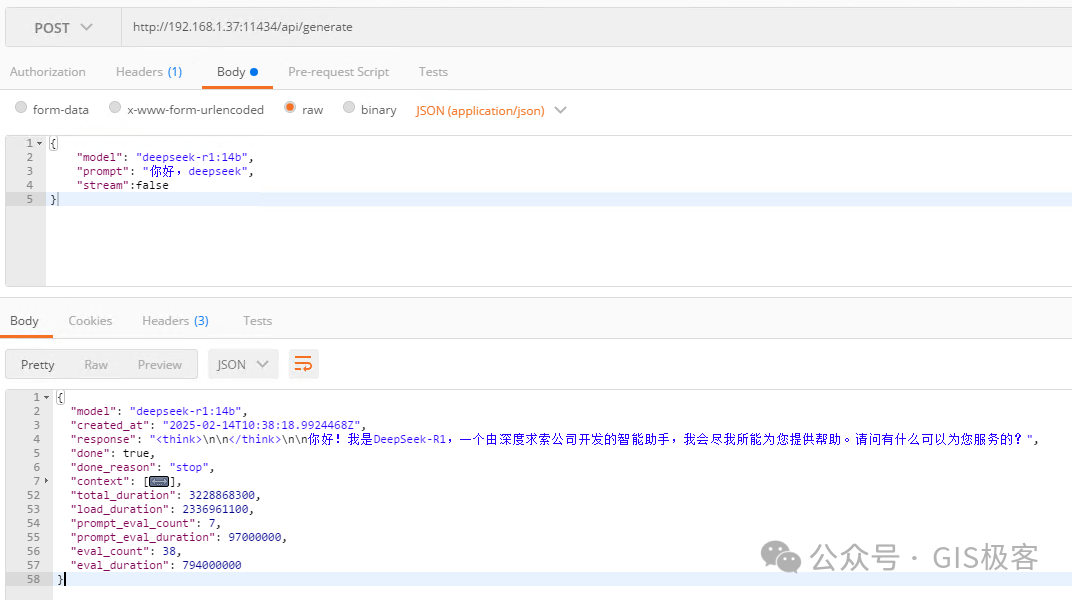Viewport: 1072px width, 600px height.
Task: Click the response "model" value line
Action: tap(159, 411)
